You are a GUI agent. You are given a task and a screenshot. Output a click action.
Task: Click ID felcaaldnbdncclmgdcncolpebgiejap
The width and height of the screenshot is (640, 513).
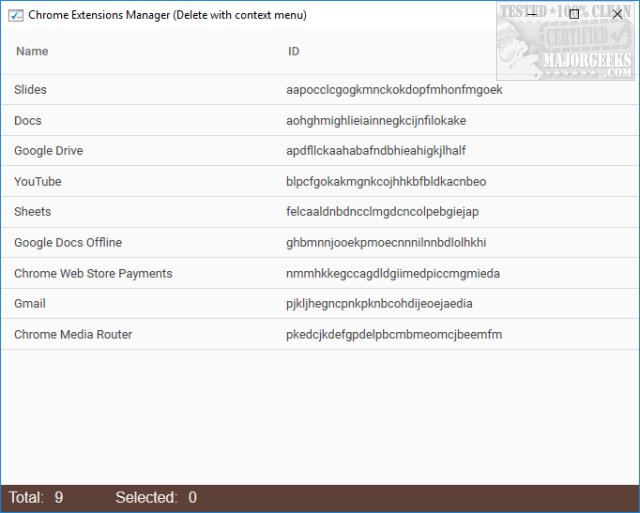(x=382, y=211)
